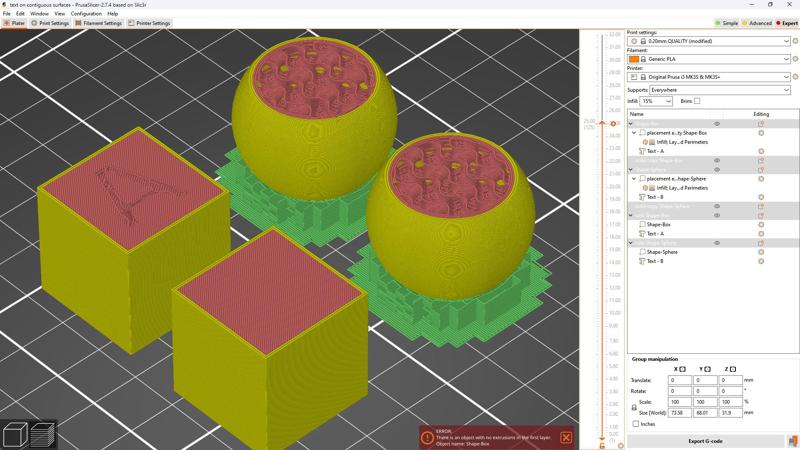Click the lock icon below the layer slider
This screenshot has width=800, height=450.
click(602, 446)
